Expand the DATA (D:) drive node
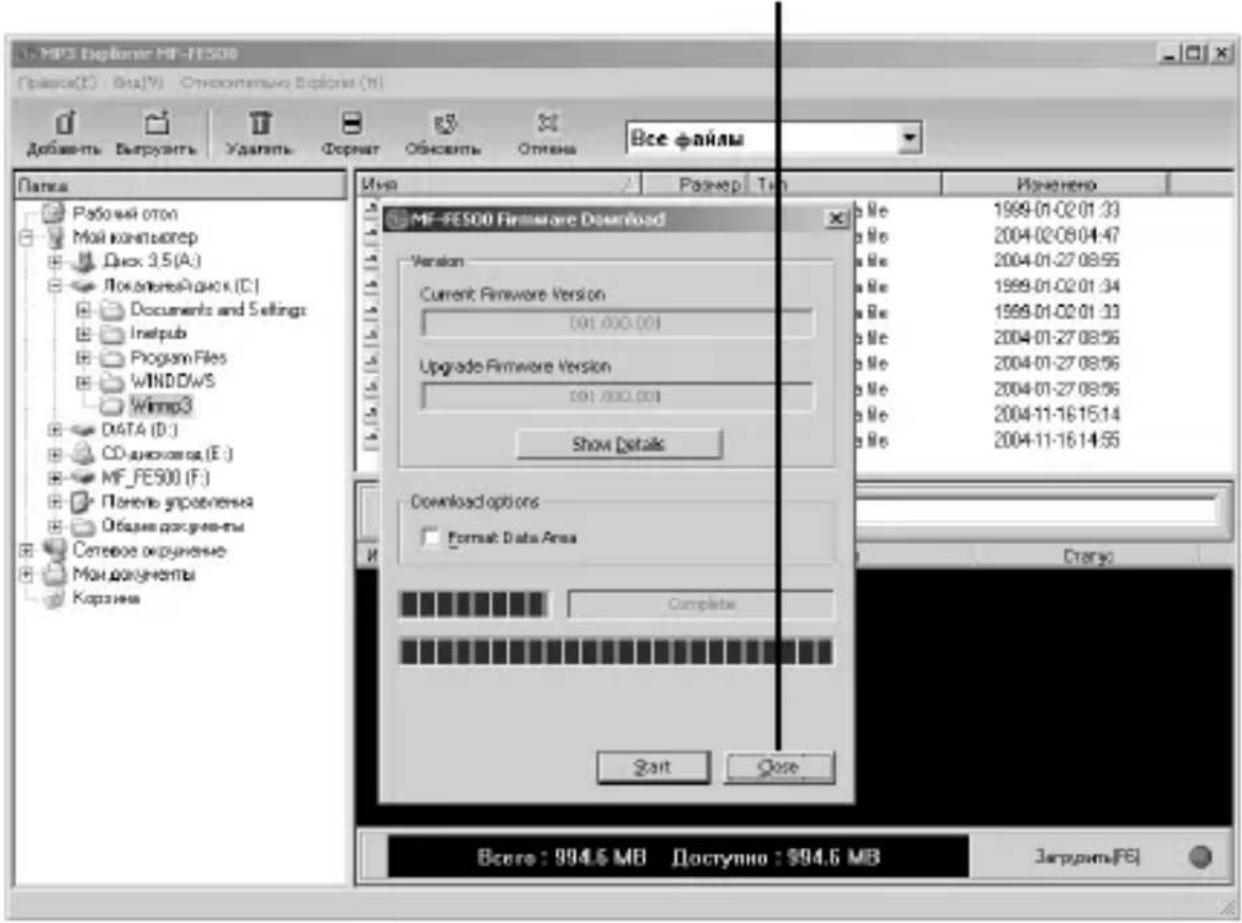Screen dimensions: 1242x923 tap(55, 430)
